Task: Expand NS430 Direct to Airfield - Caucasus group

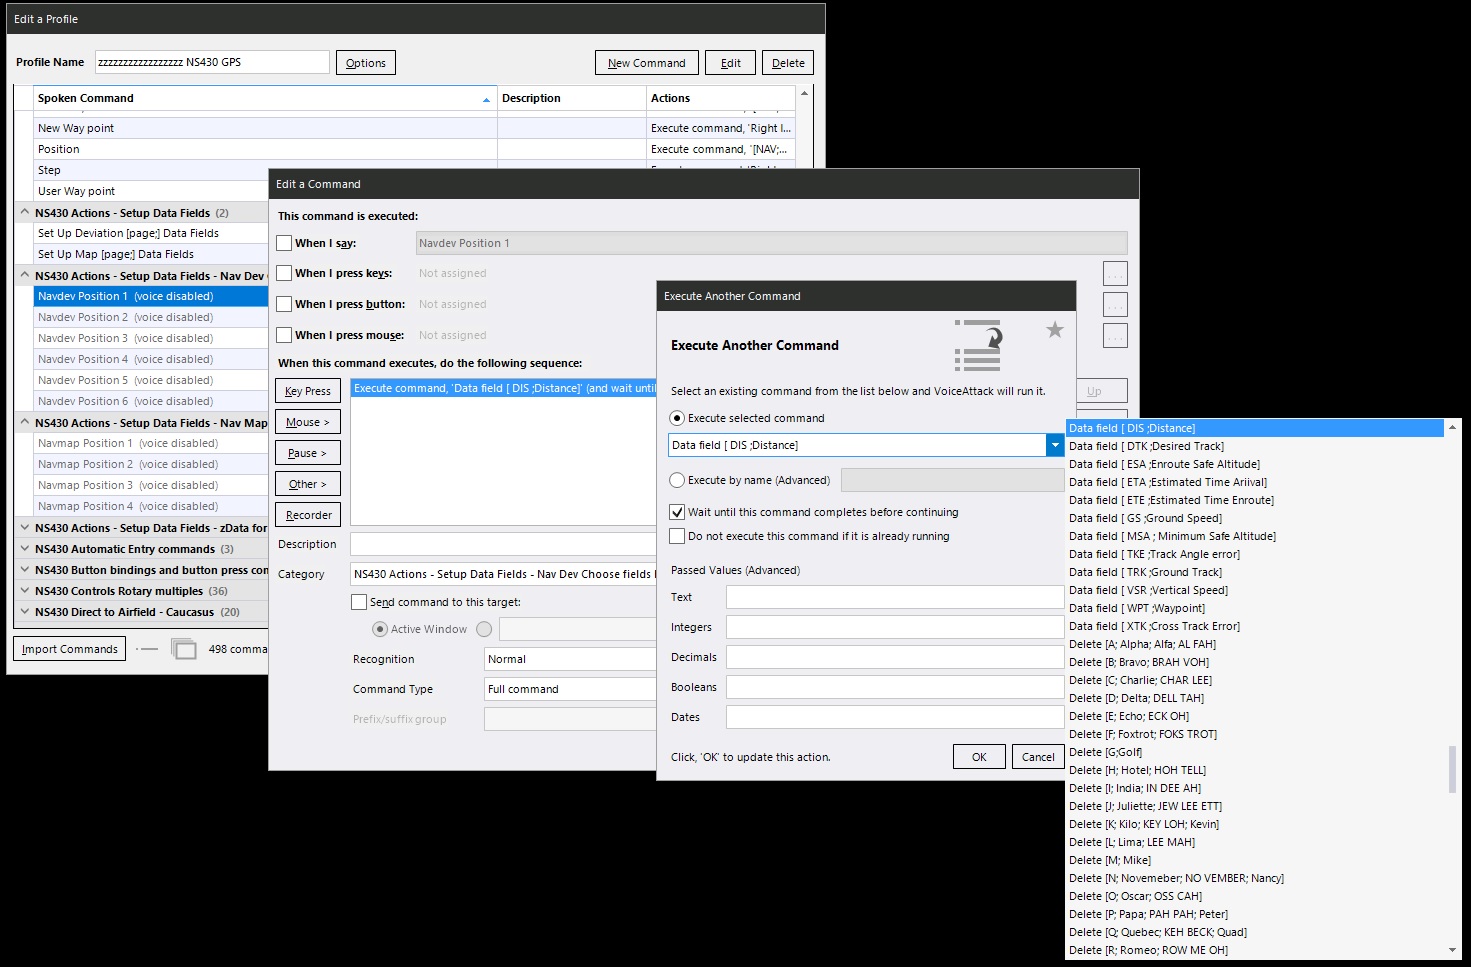Action: click(24, 612)
